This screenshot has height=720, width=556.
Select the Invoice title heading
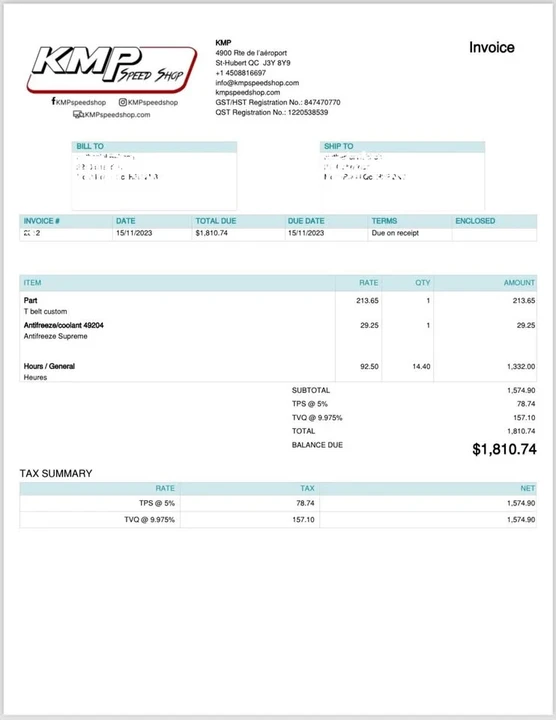click(492, 47)
